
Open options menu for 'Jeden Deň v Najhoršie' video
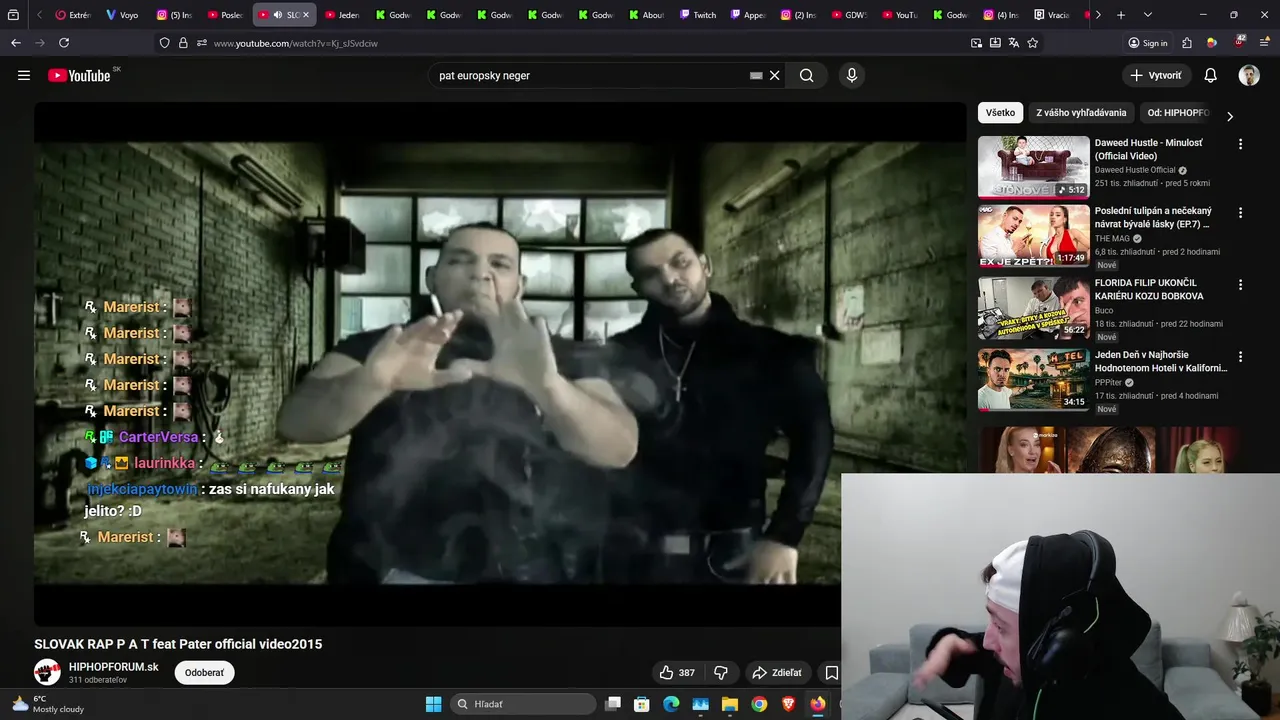(x=1240, y=357)
